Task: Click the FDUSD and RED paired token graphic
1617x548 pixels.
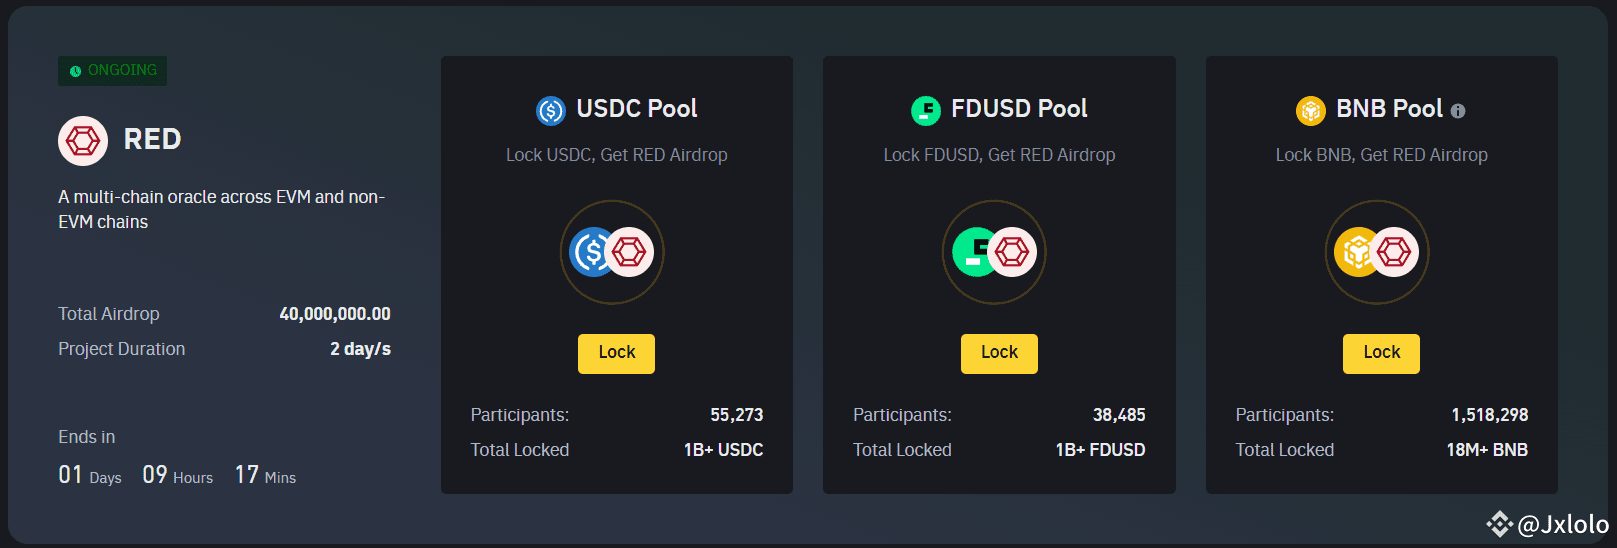Action: [995, 252]
